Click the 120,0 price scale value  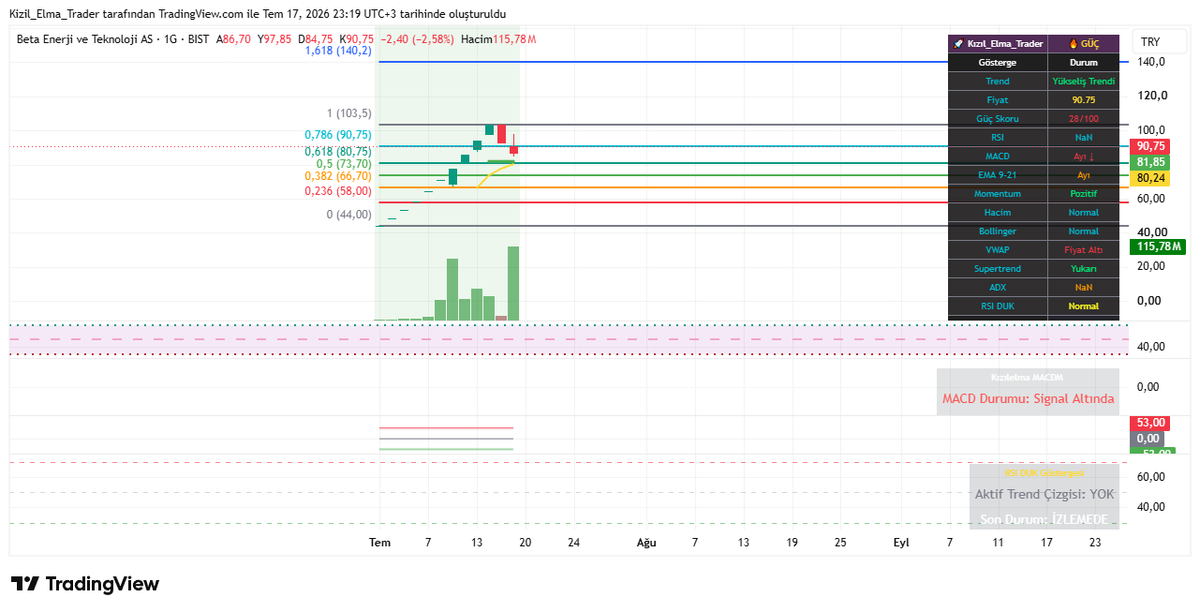1151,96
